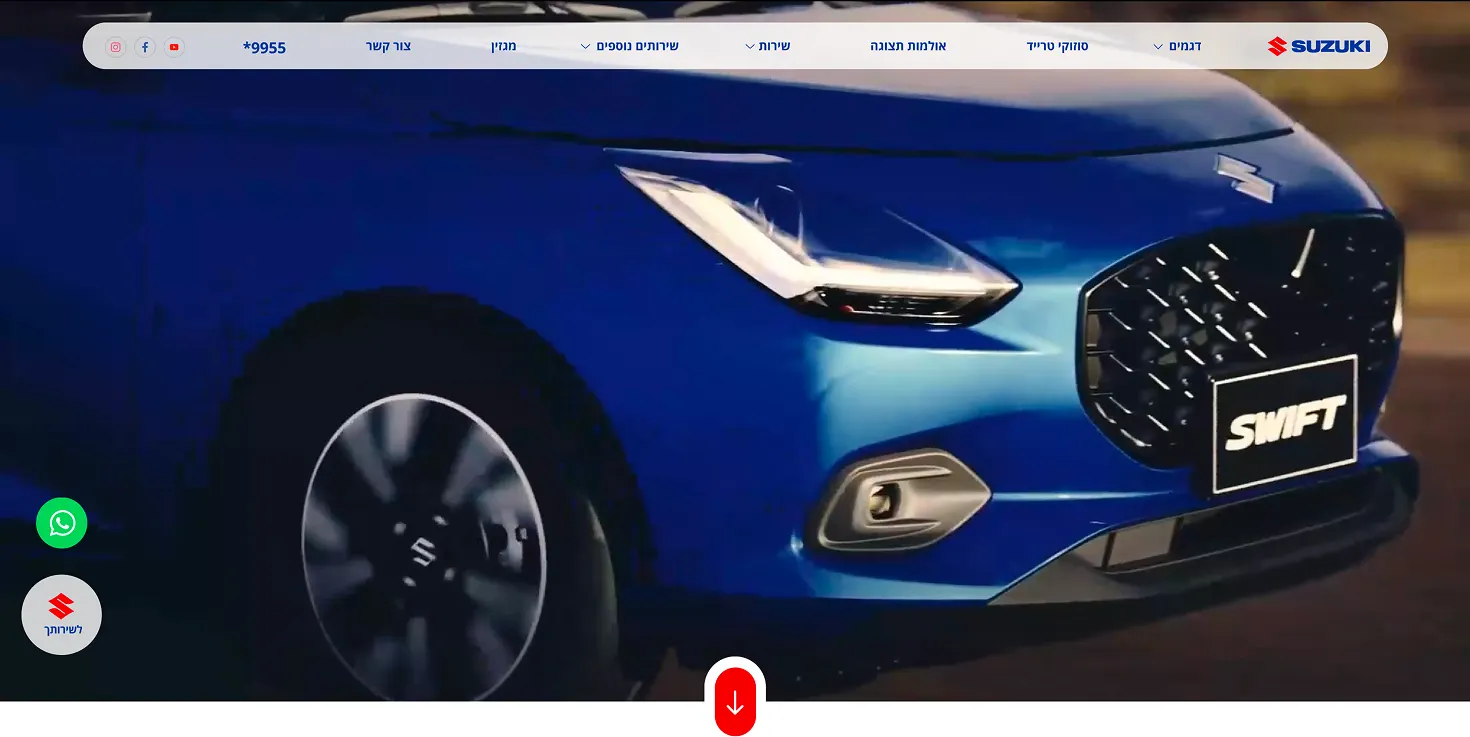Screen dimensions: 1470x737
Task: Open the לשירותך service widget
Action: point(62,615)
